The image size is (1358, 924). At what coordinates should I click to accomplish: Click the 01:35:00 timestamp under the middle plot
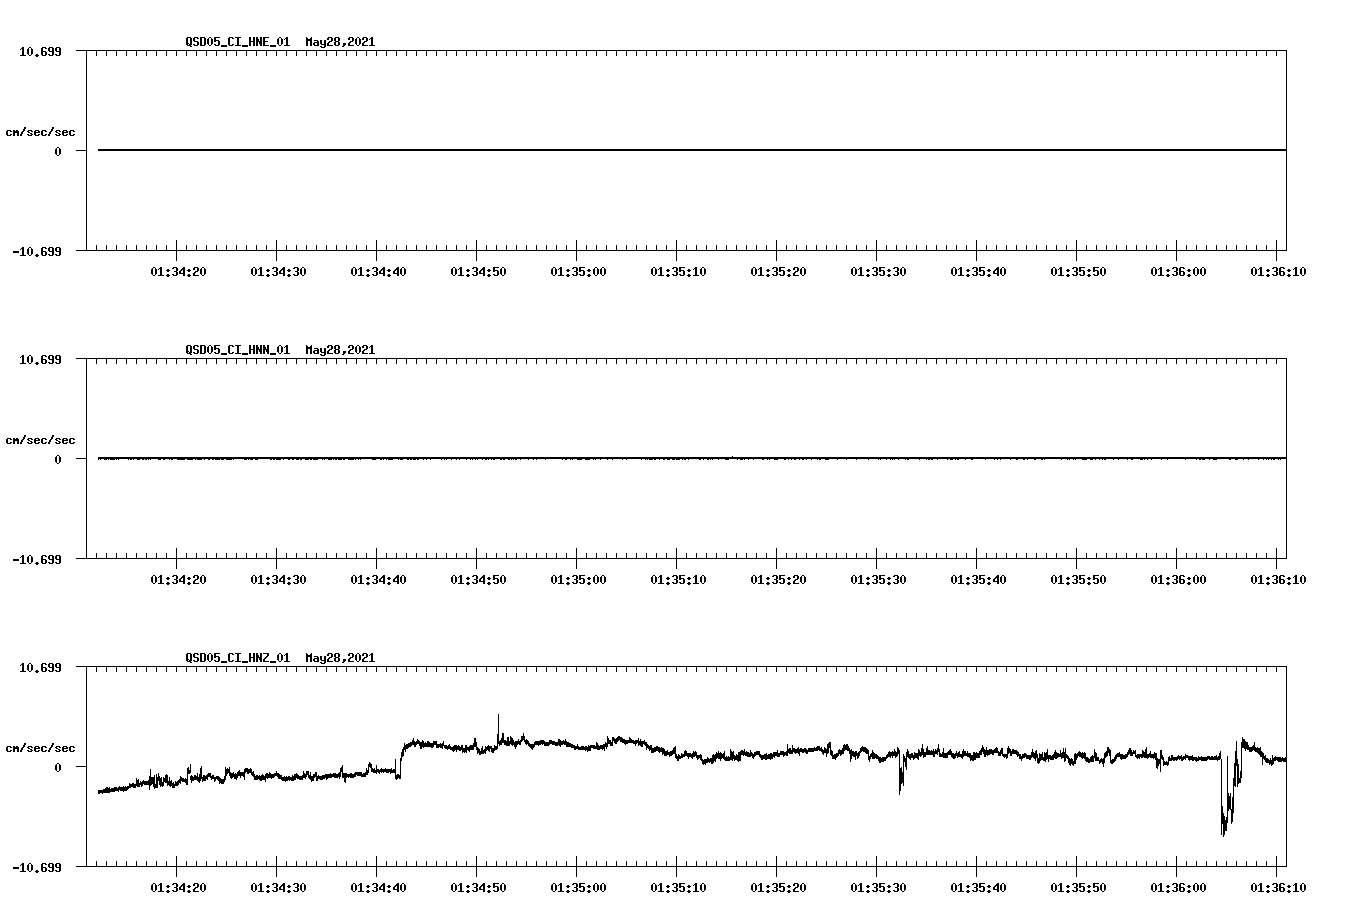578,577
